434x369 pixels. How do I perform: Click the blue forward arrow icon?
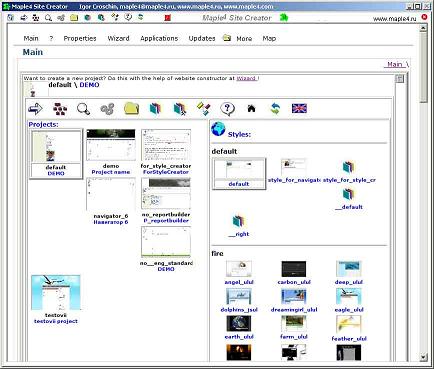click(35, 109)
